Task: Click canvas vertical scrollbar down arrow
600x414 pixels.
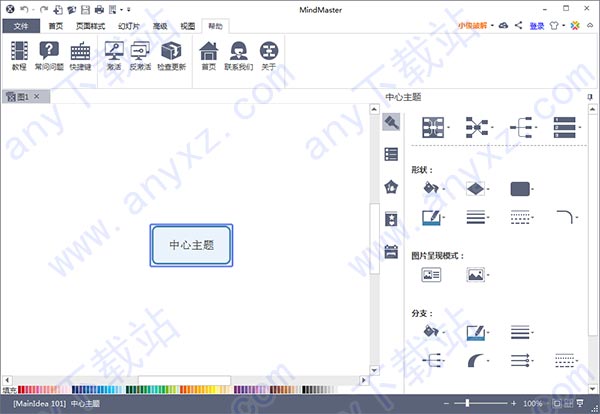Action: 374,370
